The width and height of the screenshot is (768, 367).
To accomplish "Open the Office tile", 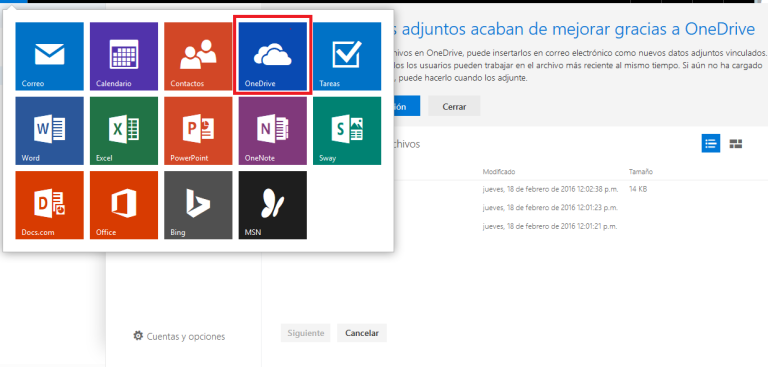I will point(124,205).
